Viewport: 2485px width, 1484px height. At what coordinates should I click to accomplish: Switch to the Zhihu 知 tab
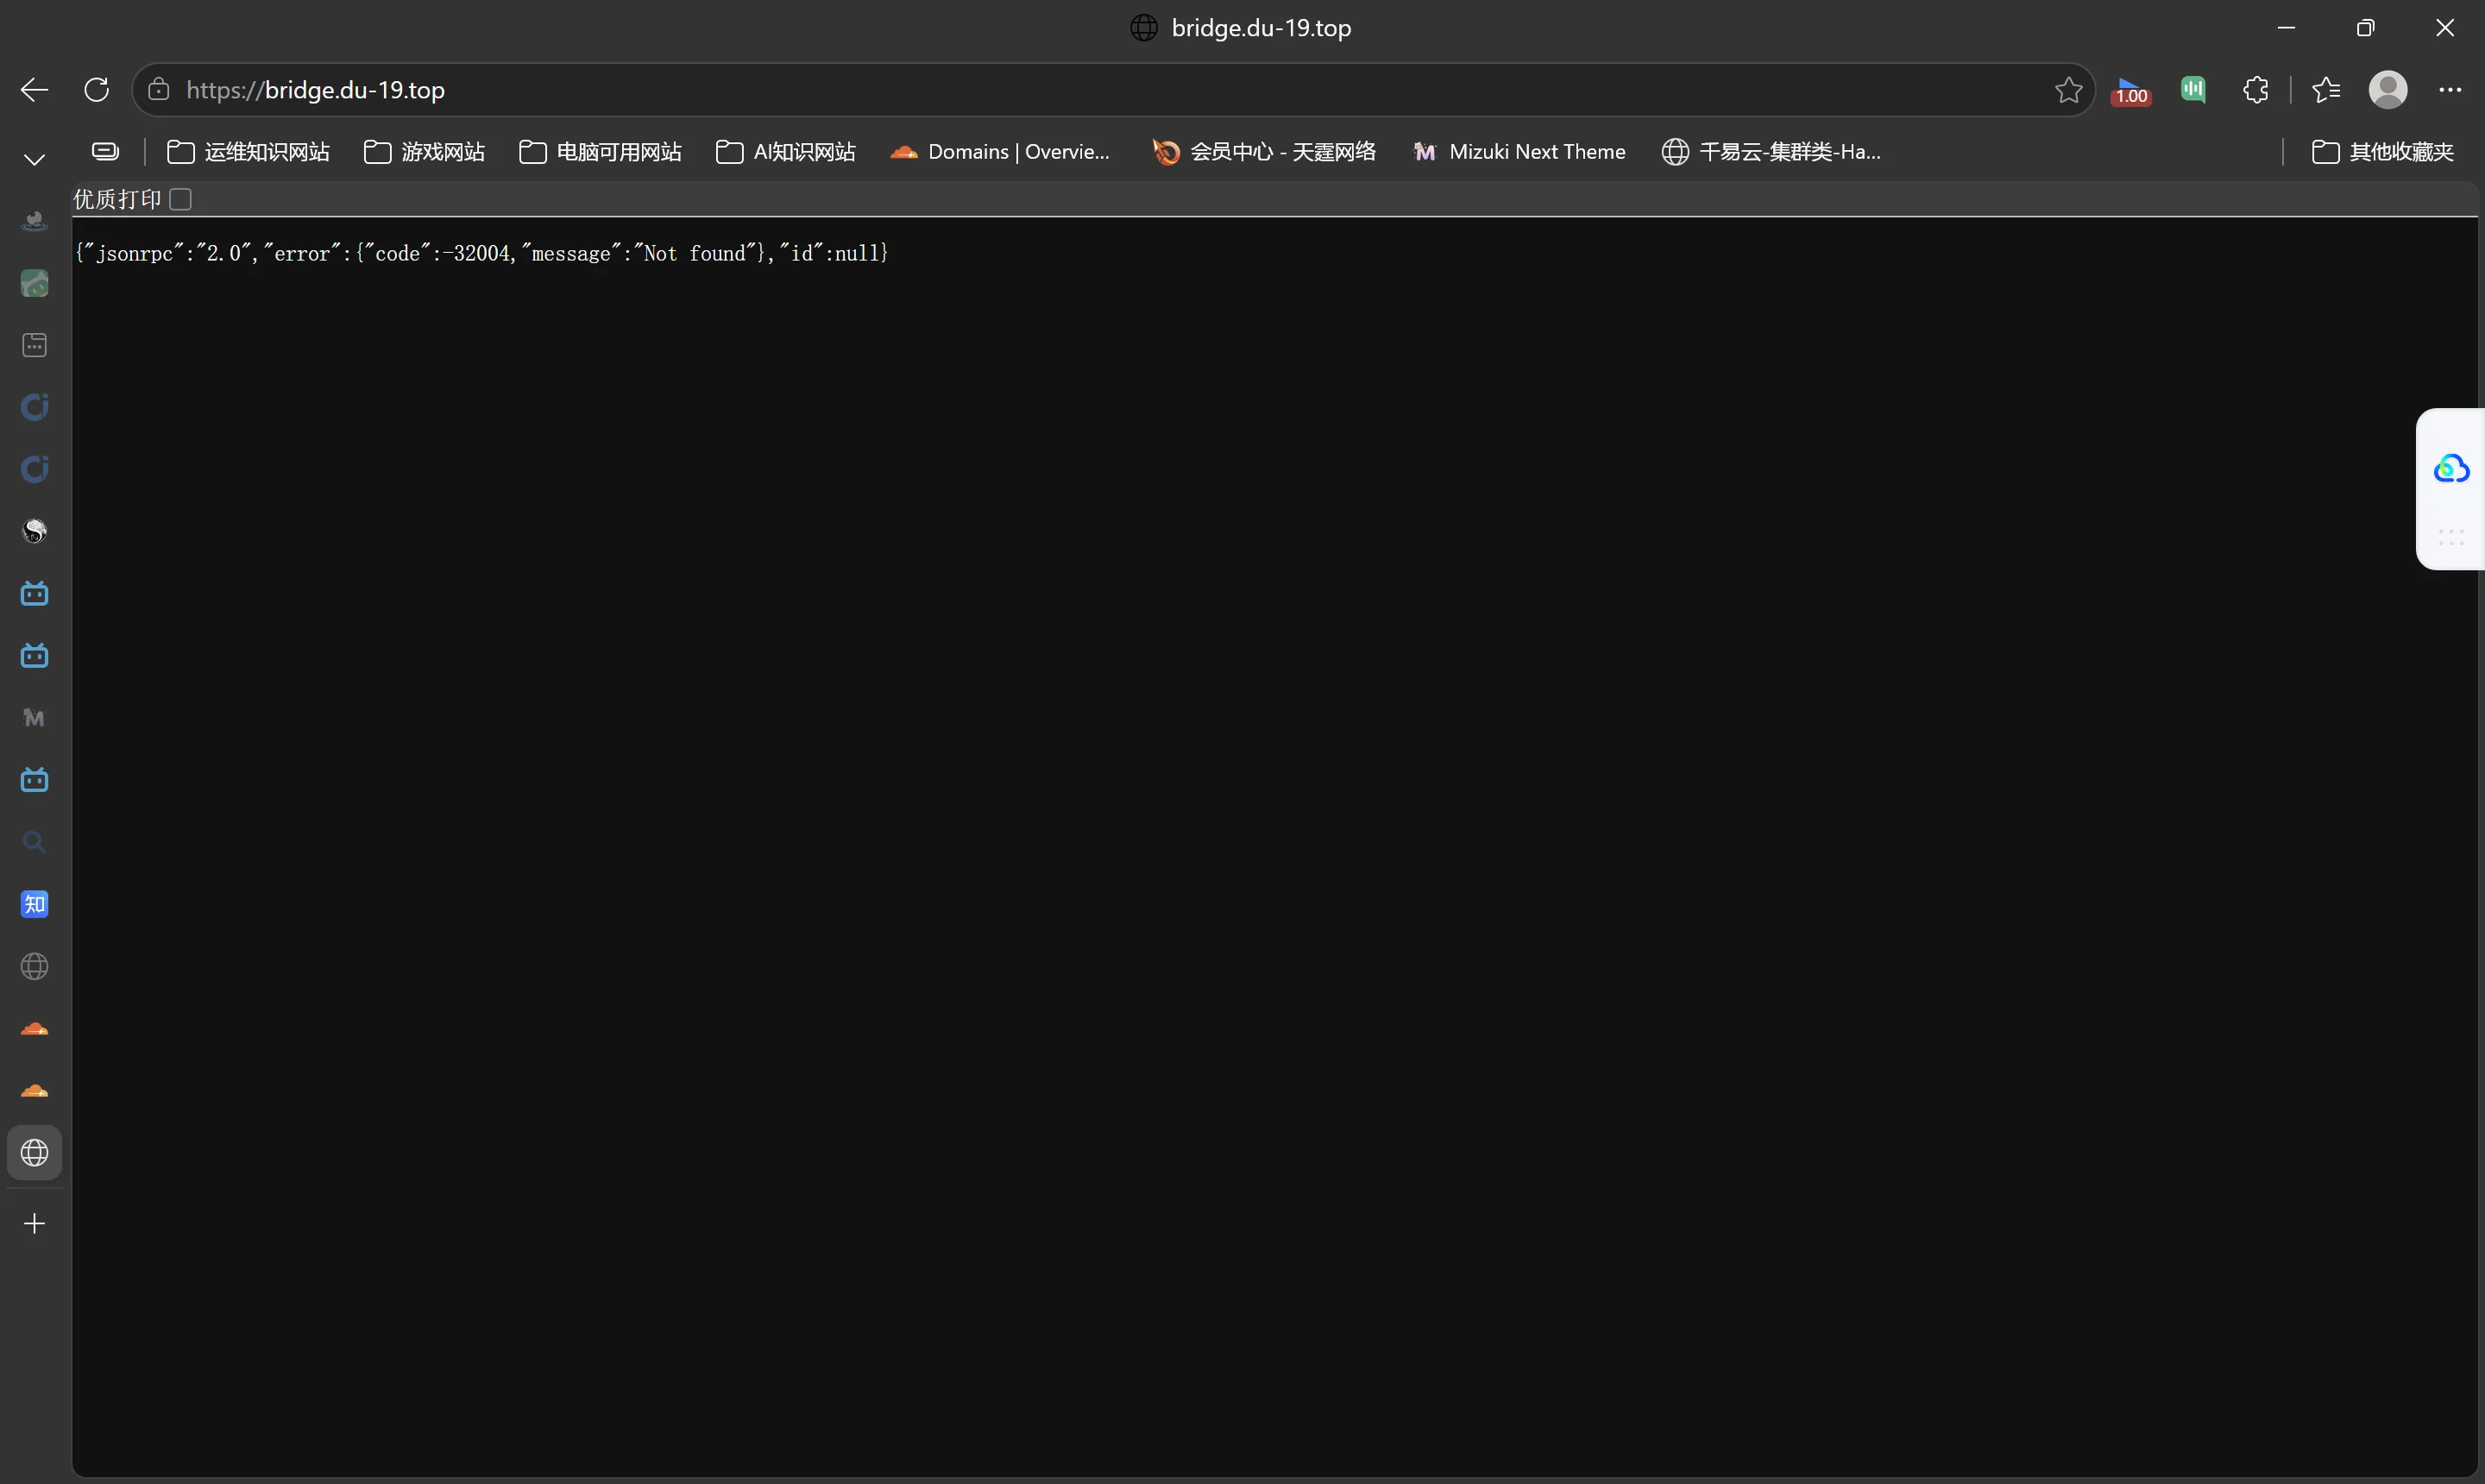(x=34, y=904)
